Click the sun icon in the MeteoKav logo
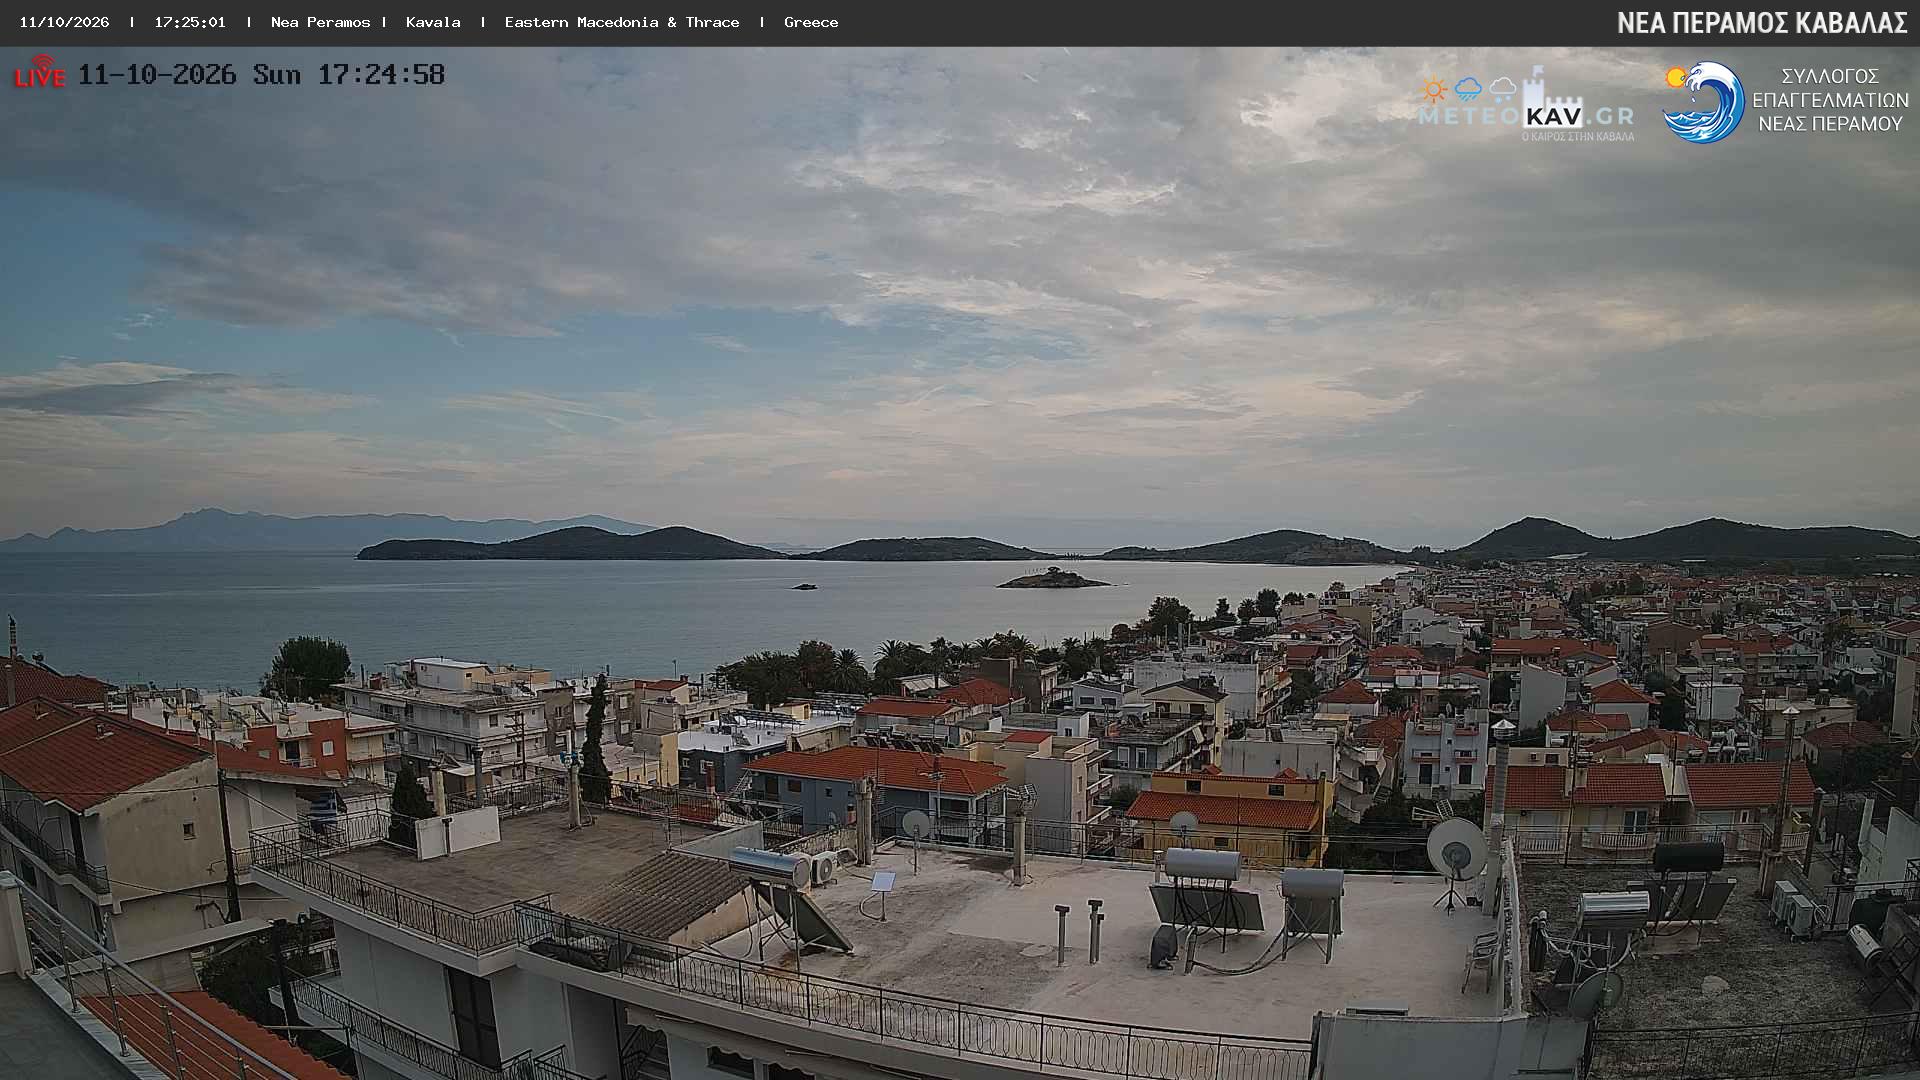 coord(1434,90)
